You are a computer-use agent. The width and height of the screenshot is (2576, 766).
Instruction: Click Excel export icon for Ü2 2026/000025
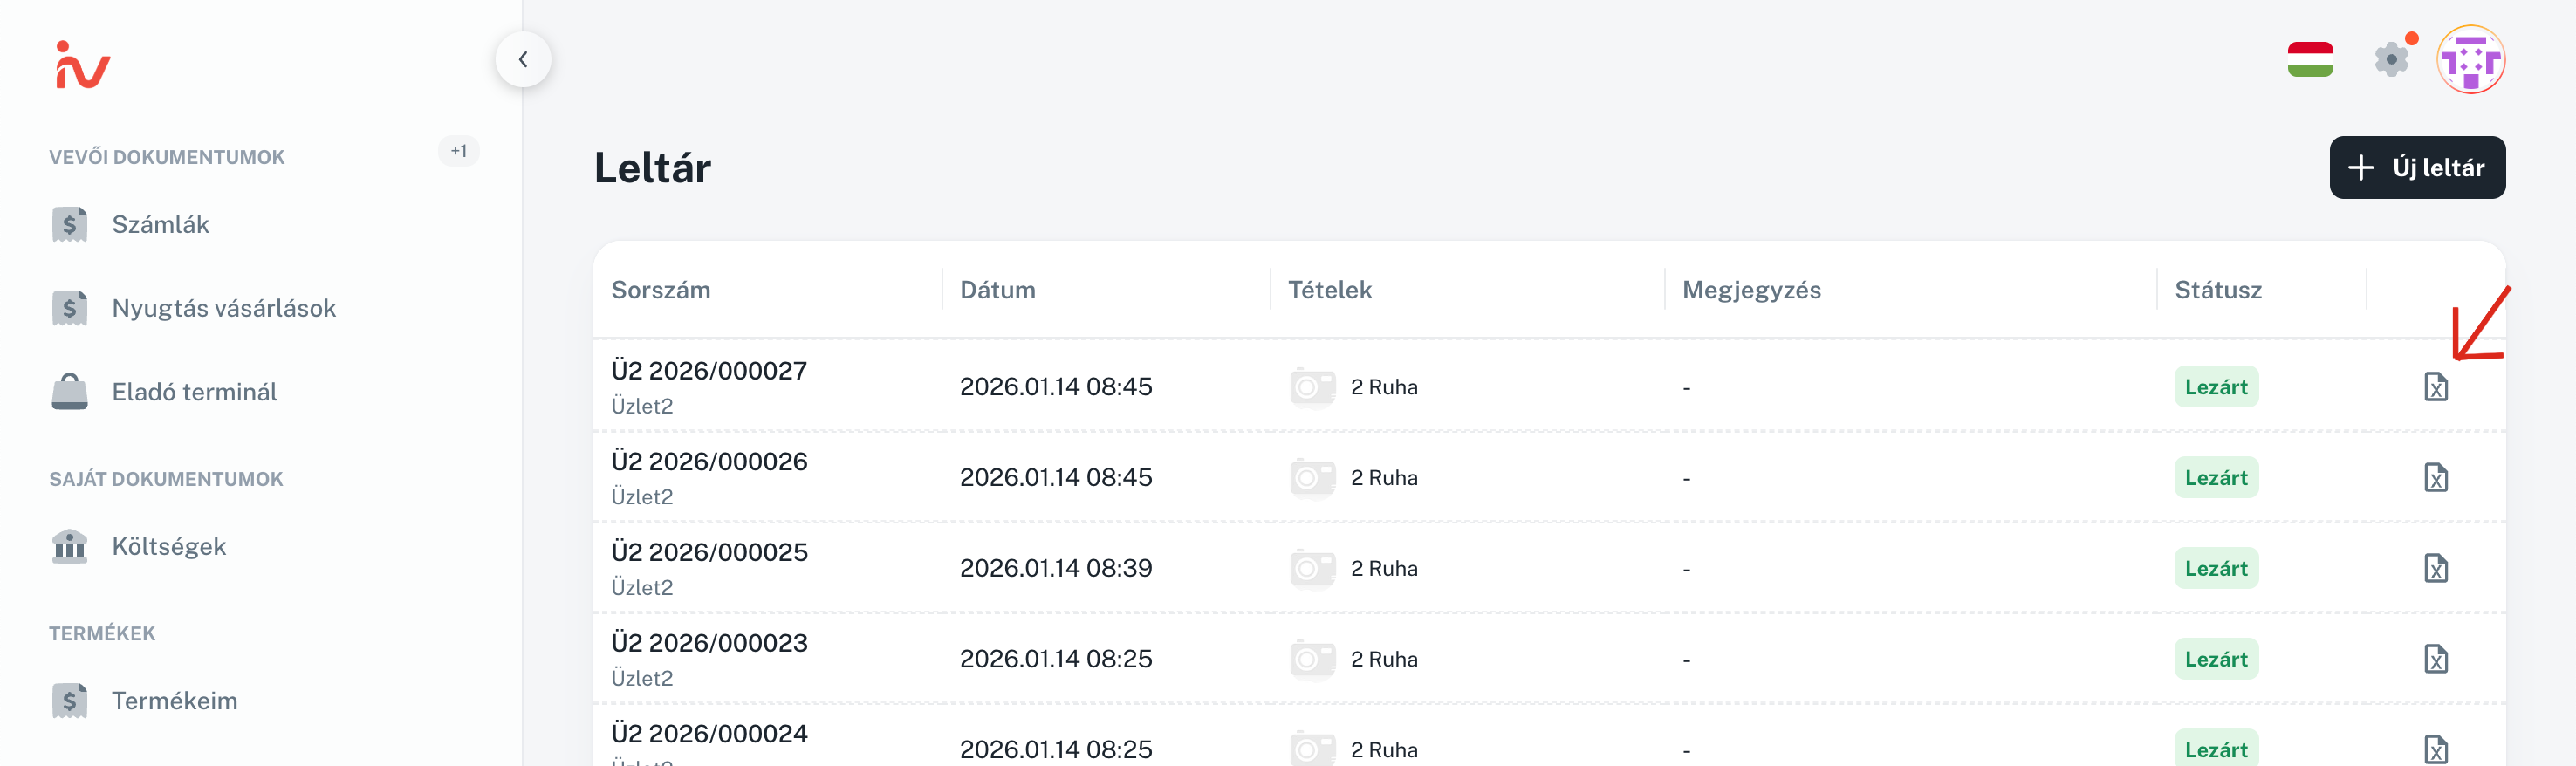pyautogui.click(x=2435, y=568)
